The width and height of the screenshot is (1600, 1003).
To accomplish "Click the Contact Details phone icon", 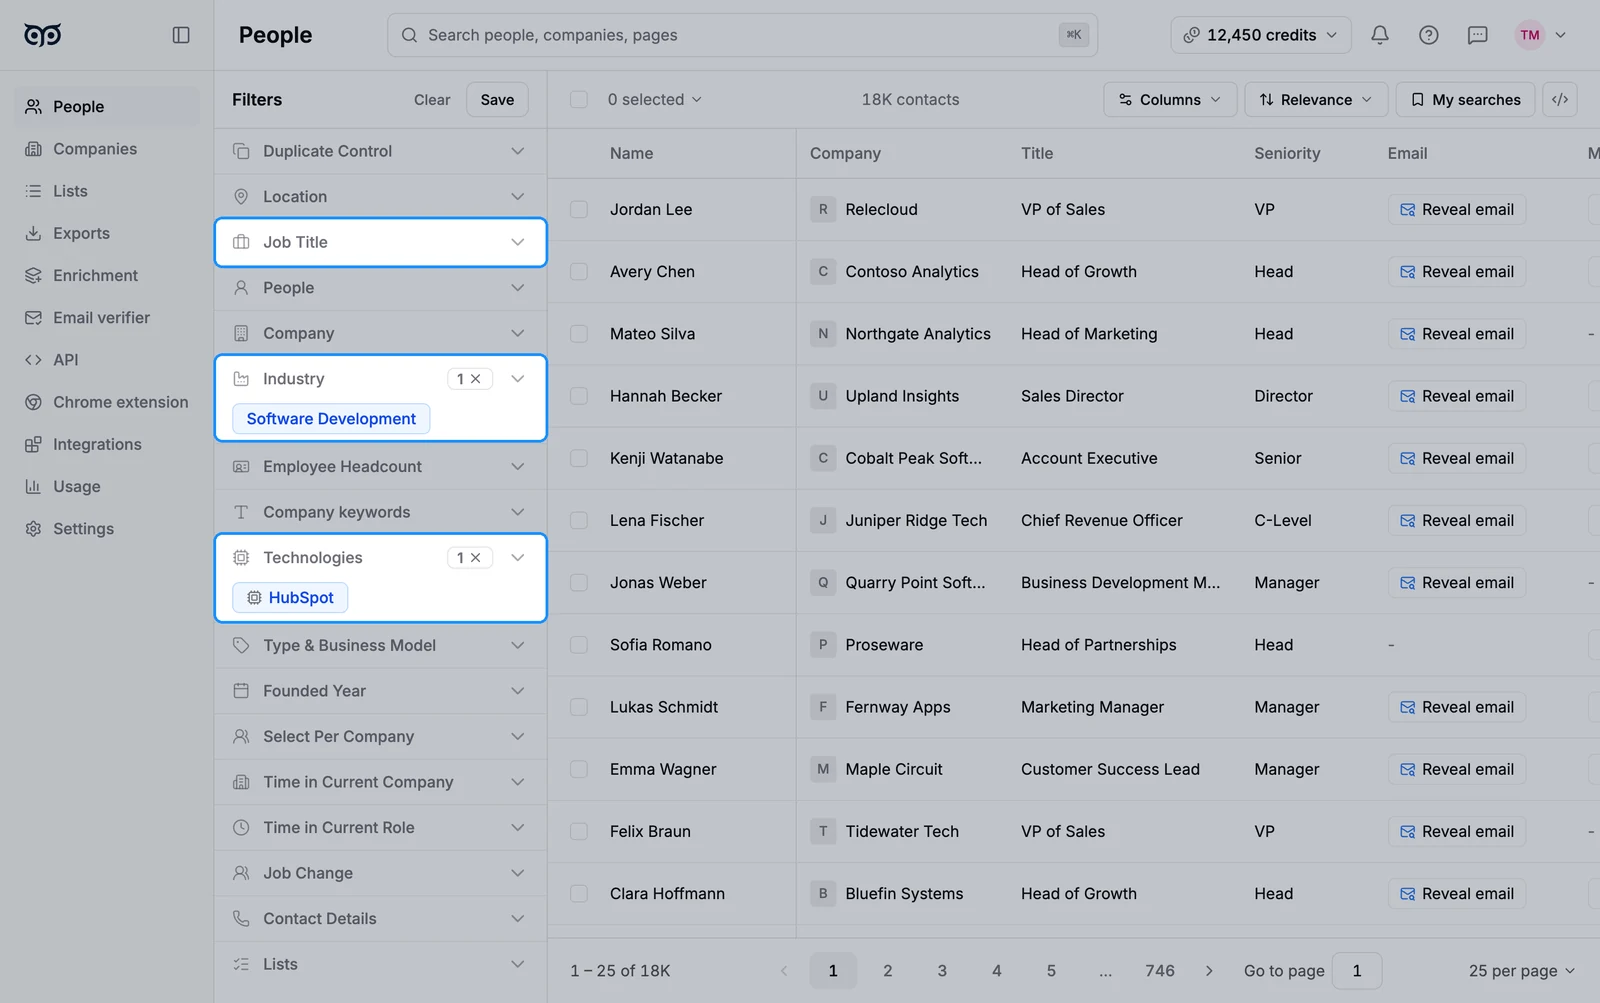I will 241,919.
